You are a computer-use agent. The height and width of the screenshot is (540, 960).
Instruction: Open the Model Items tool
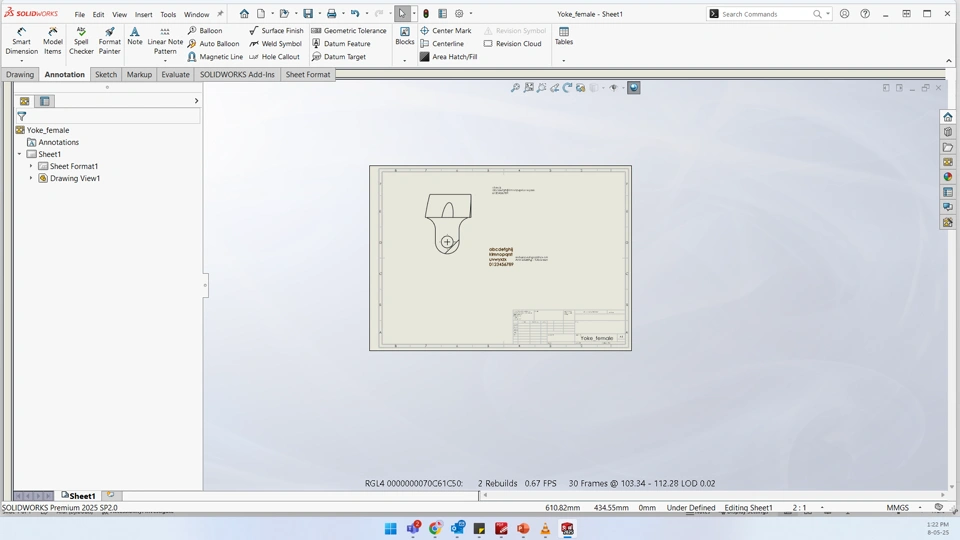tap(53, 41)
